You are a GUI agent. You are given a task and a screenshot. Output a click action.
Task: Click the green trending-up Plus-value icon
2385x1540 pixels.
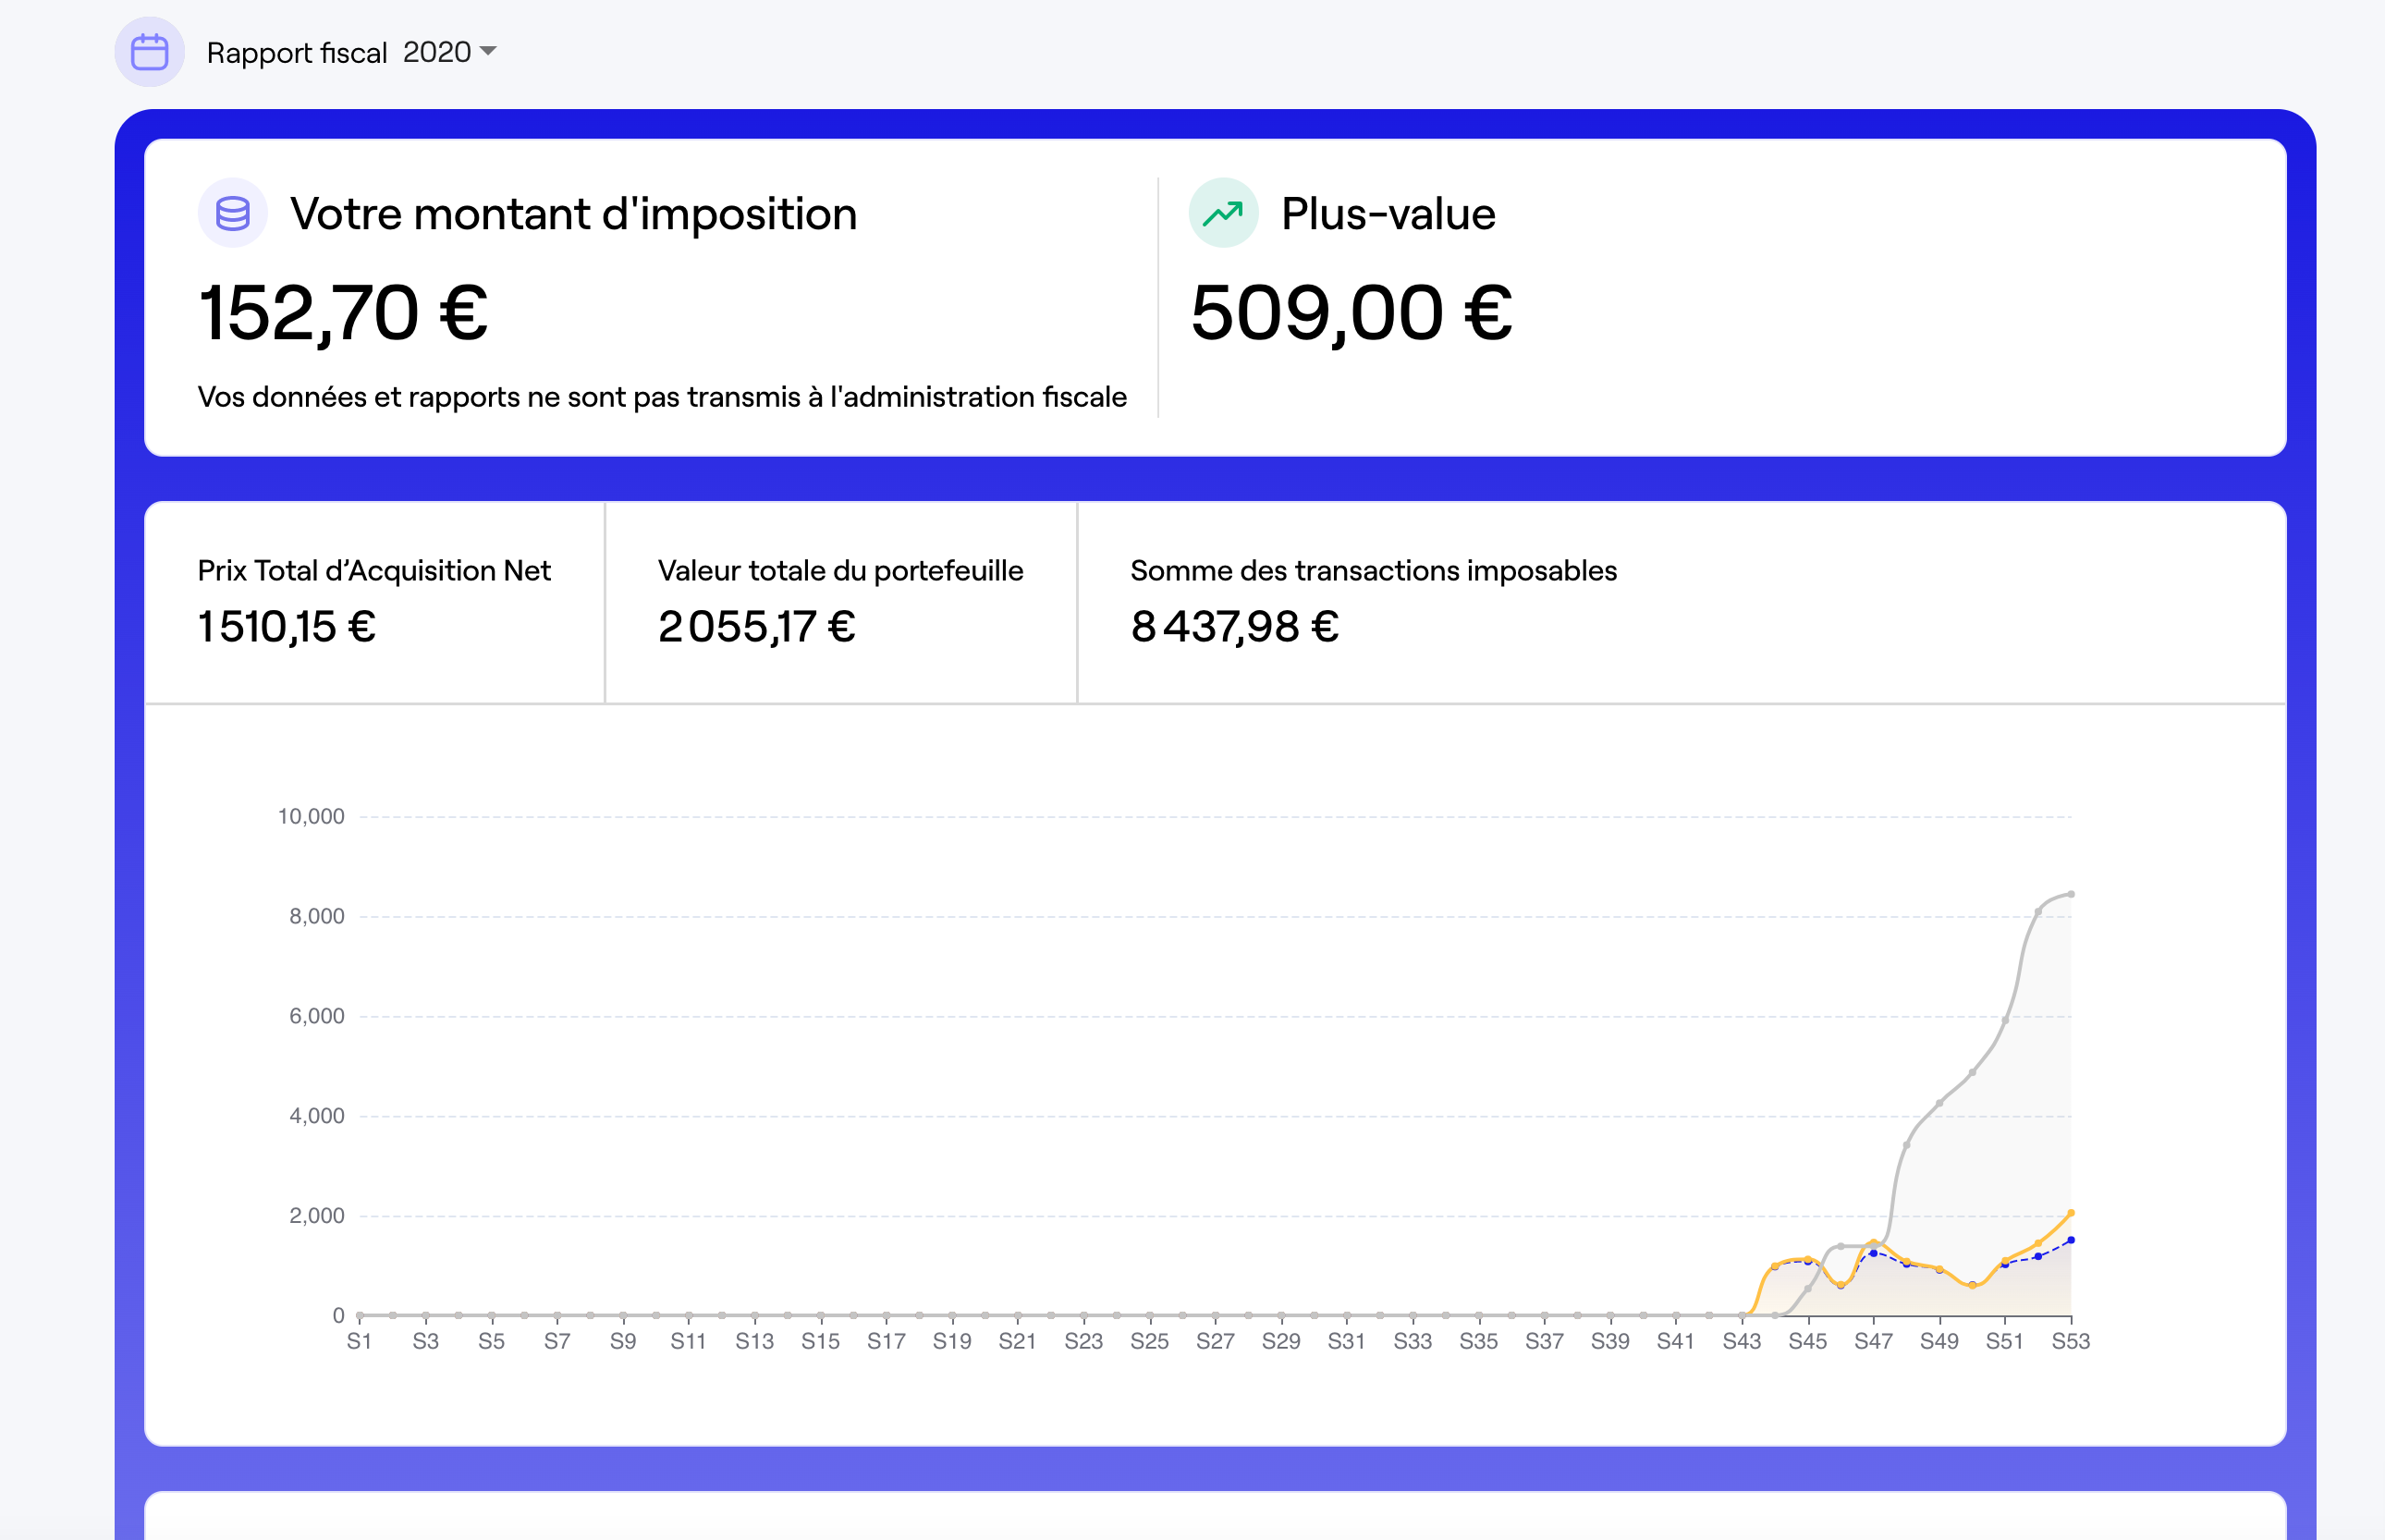pyautogui.click(x=1222, y=213)
